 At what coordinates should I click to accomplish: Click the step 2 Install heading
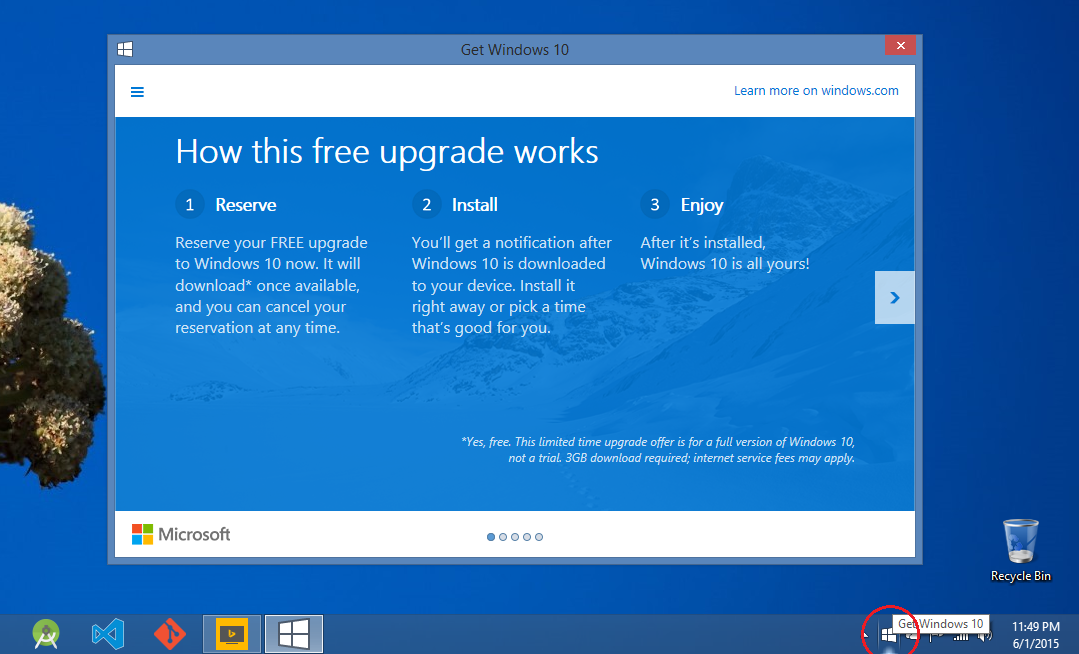point(475,204)
